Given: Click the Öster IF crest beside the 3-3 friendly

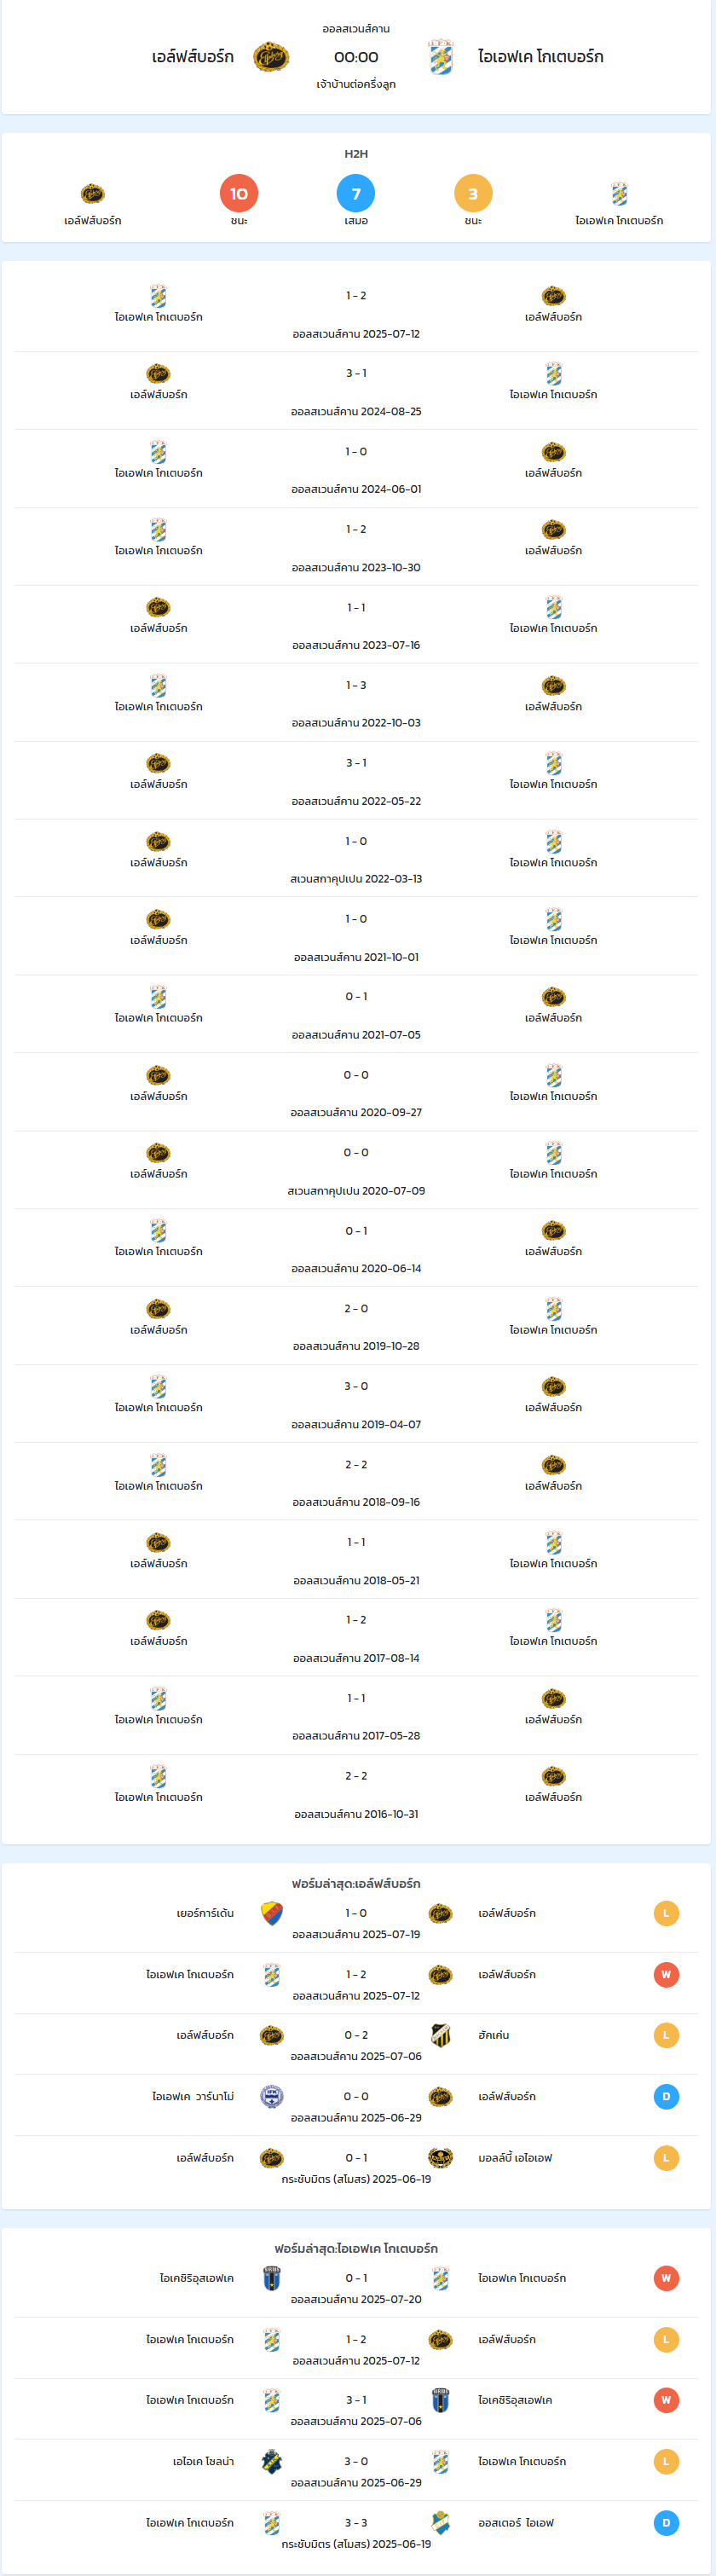Looking at the screenshot, I should (x=441, y=2523).
